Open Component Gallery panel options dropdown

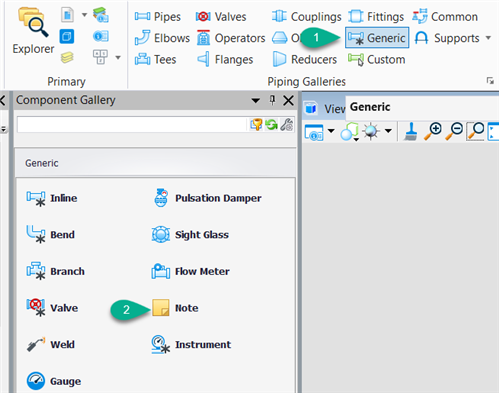tap(255, 100)
